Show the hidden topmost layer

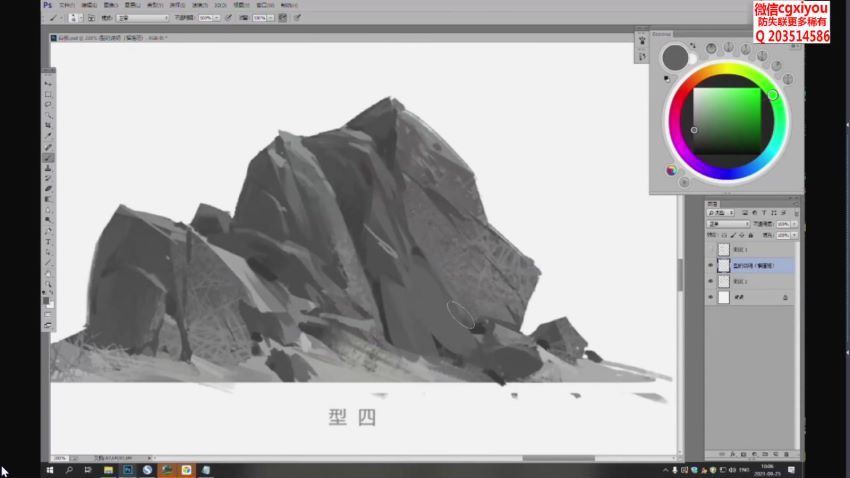click(711, 249)
